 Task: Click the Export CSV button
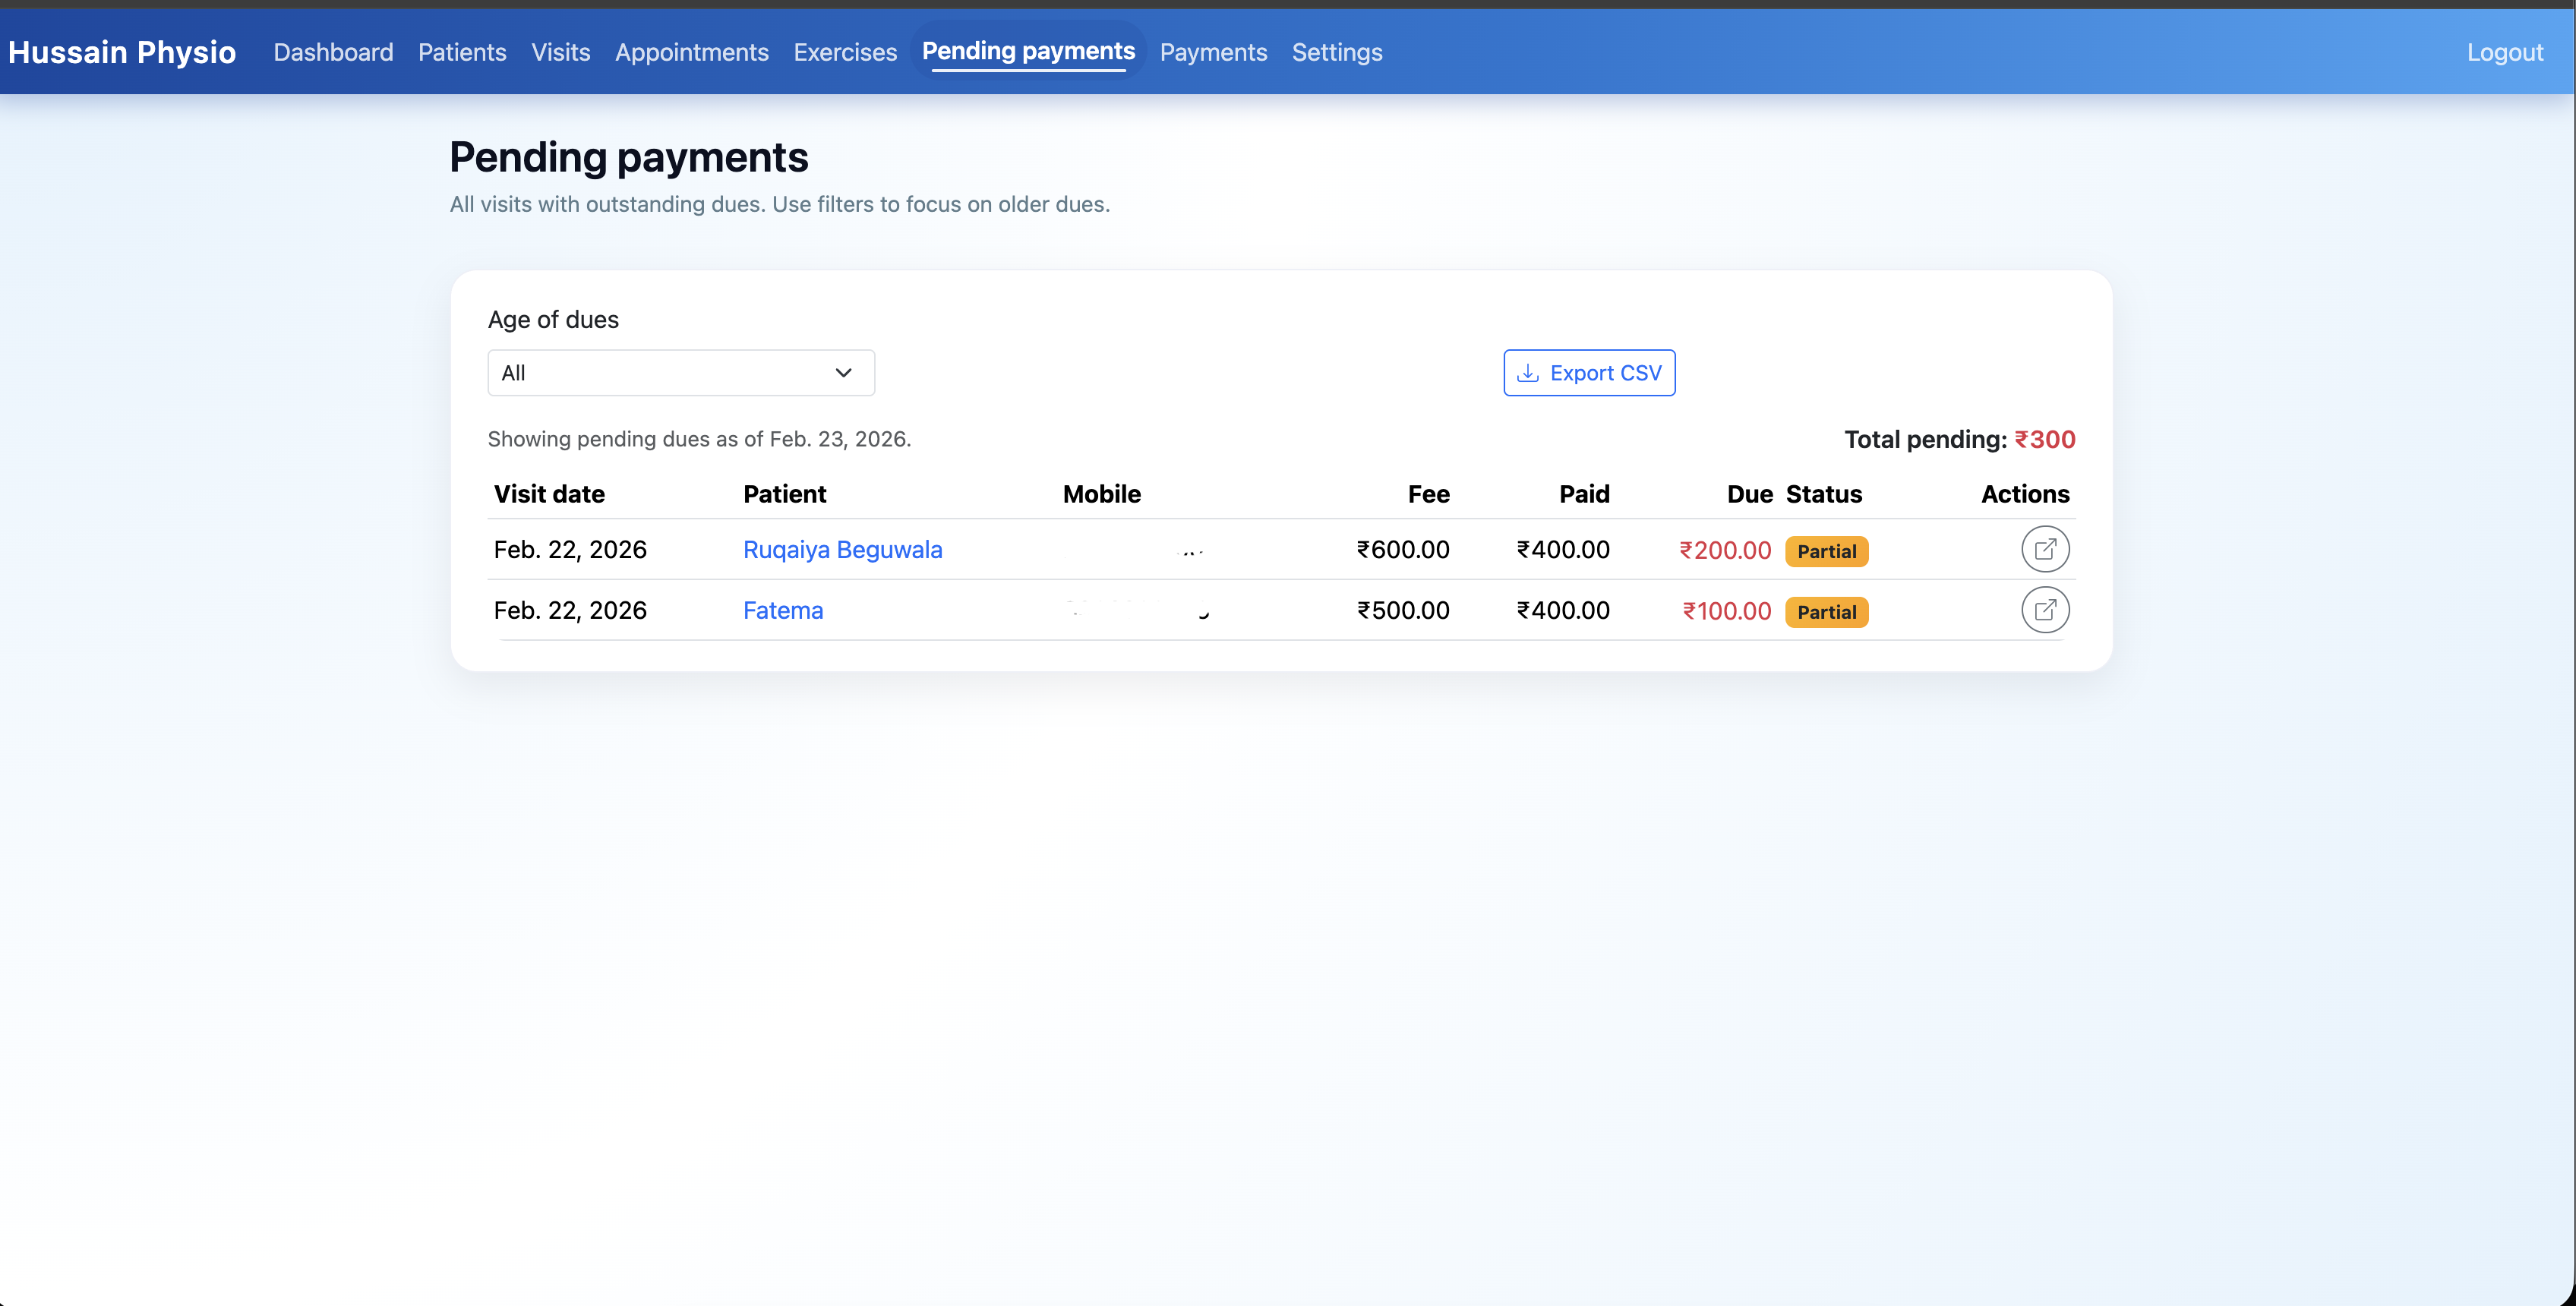click(1588, 373)
